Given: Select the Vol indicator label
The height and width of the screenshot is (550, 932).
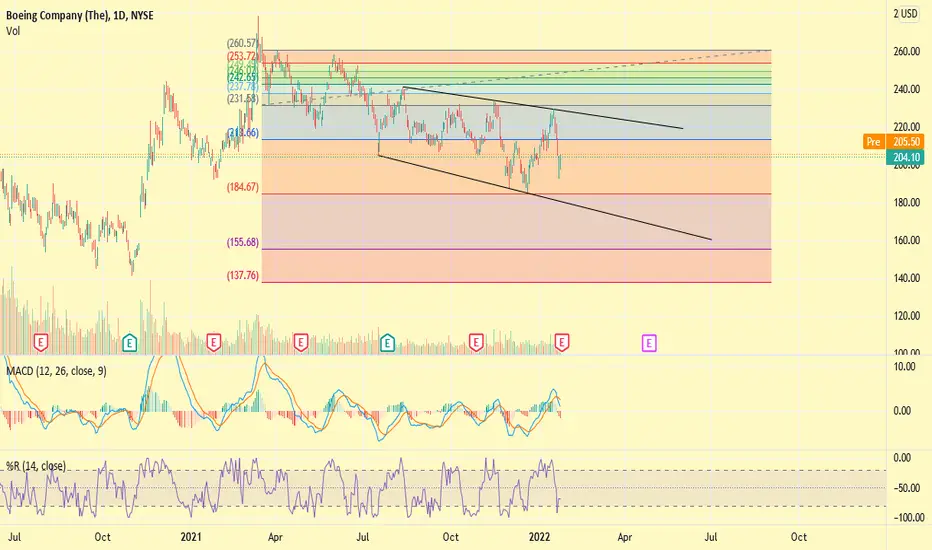Looking at the screenshot, I should [13, 31].
